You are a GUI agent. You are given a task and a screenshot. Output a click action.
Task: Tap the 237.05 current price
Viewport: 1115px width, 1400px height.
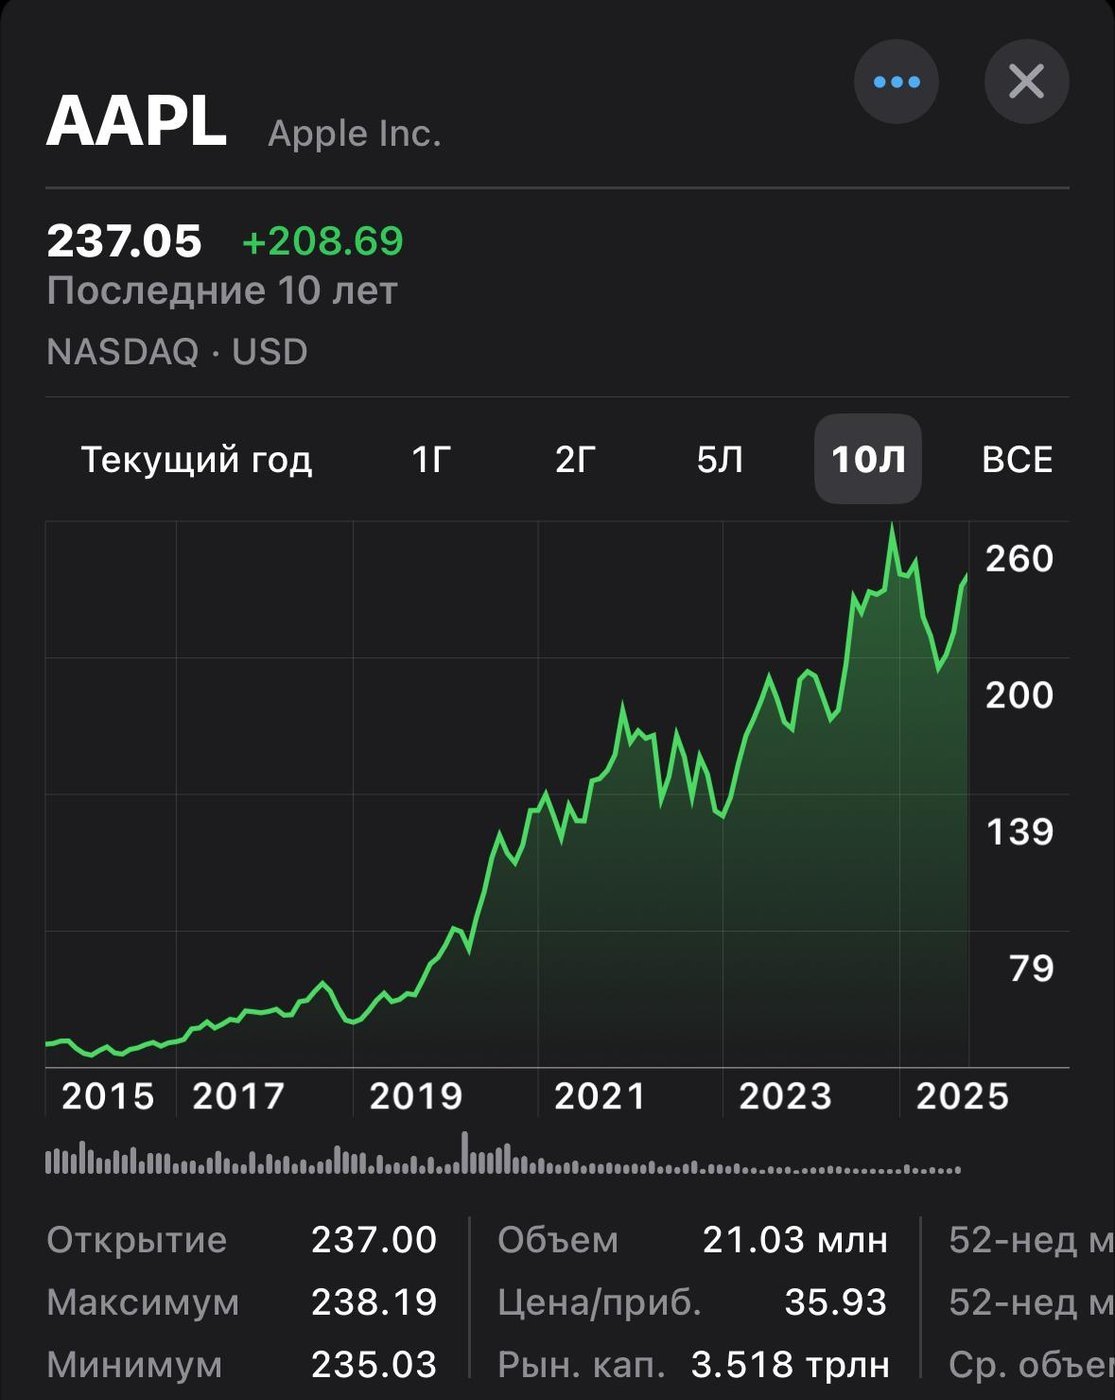click(x=124, y=241)
